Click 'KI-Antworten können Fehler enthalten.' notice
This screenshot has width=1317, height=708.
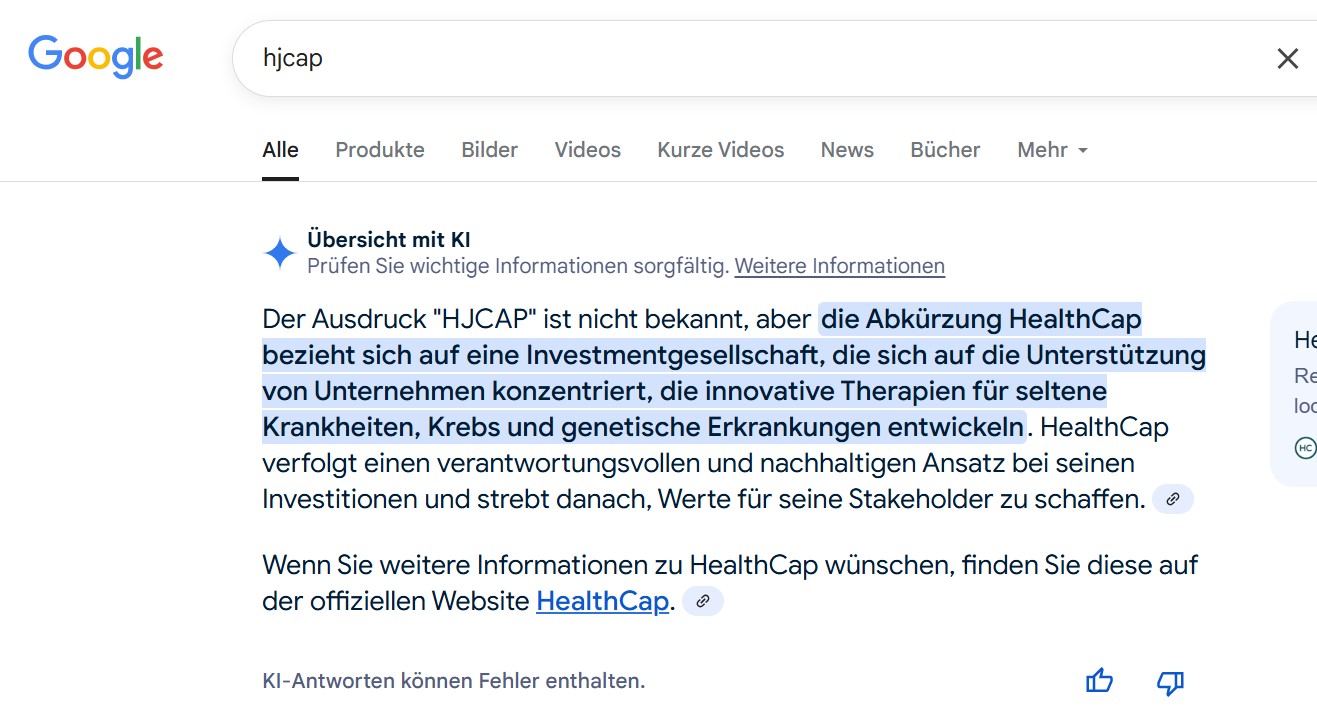coord(454,681)
